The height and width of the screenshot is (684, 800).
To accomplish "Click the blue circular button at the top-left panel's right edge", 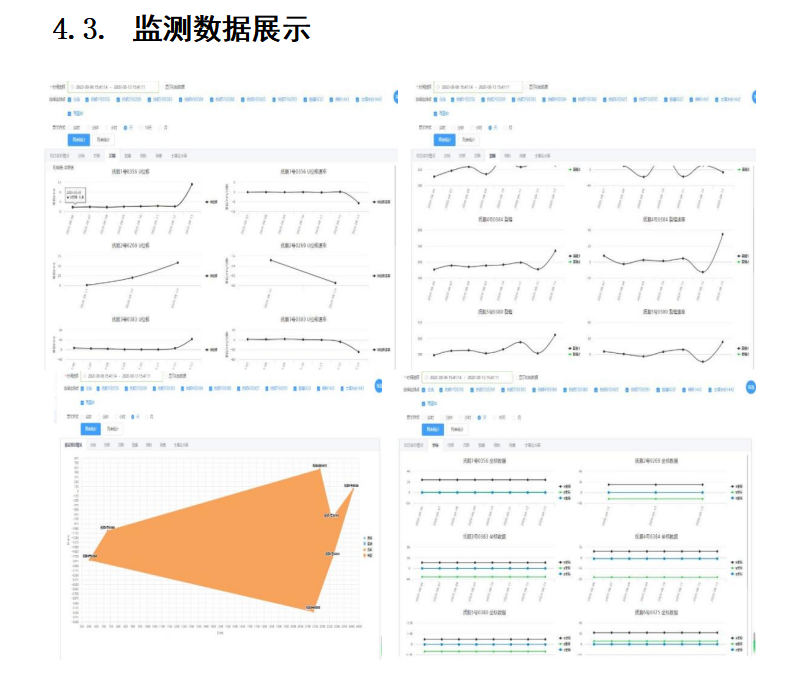I will click(396, 97).
